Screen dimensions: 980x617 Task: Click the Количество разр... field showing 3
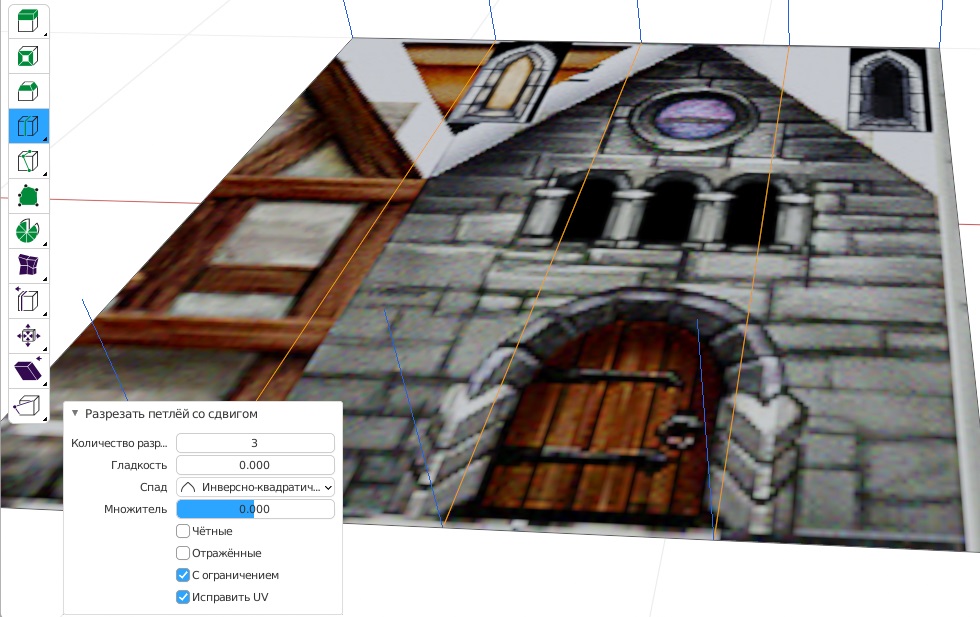tap(255, 443)
